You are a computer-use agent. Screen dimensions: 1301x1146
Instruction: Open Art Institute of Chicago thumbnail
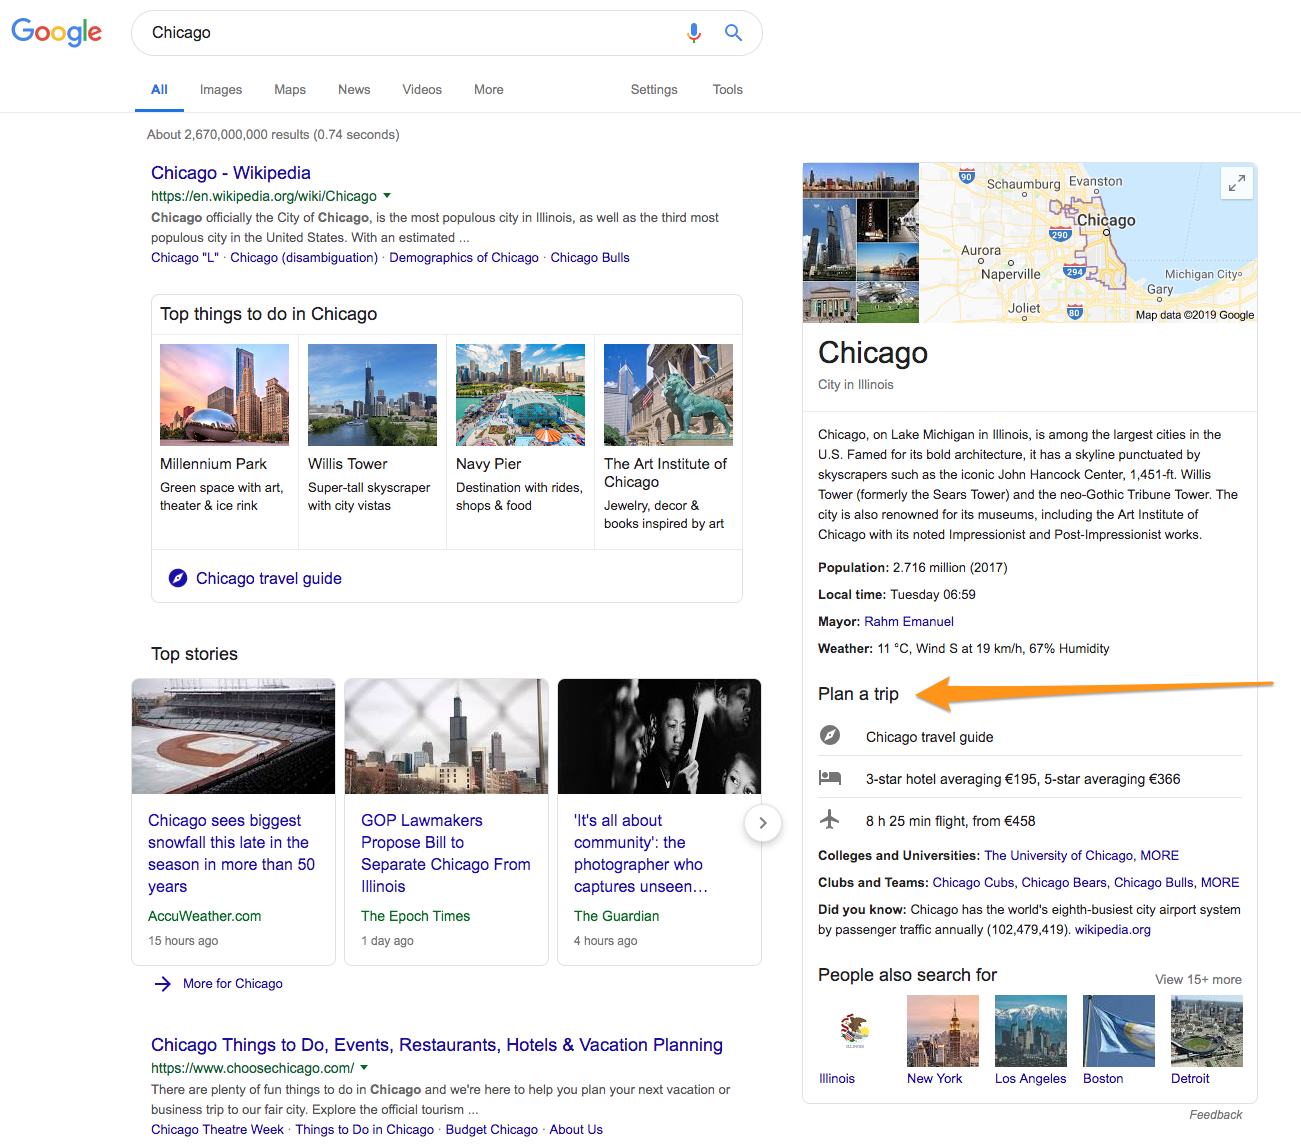pos(668,395)
